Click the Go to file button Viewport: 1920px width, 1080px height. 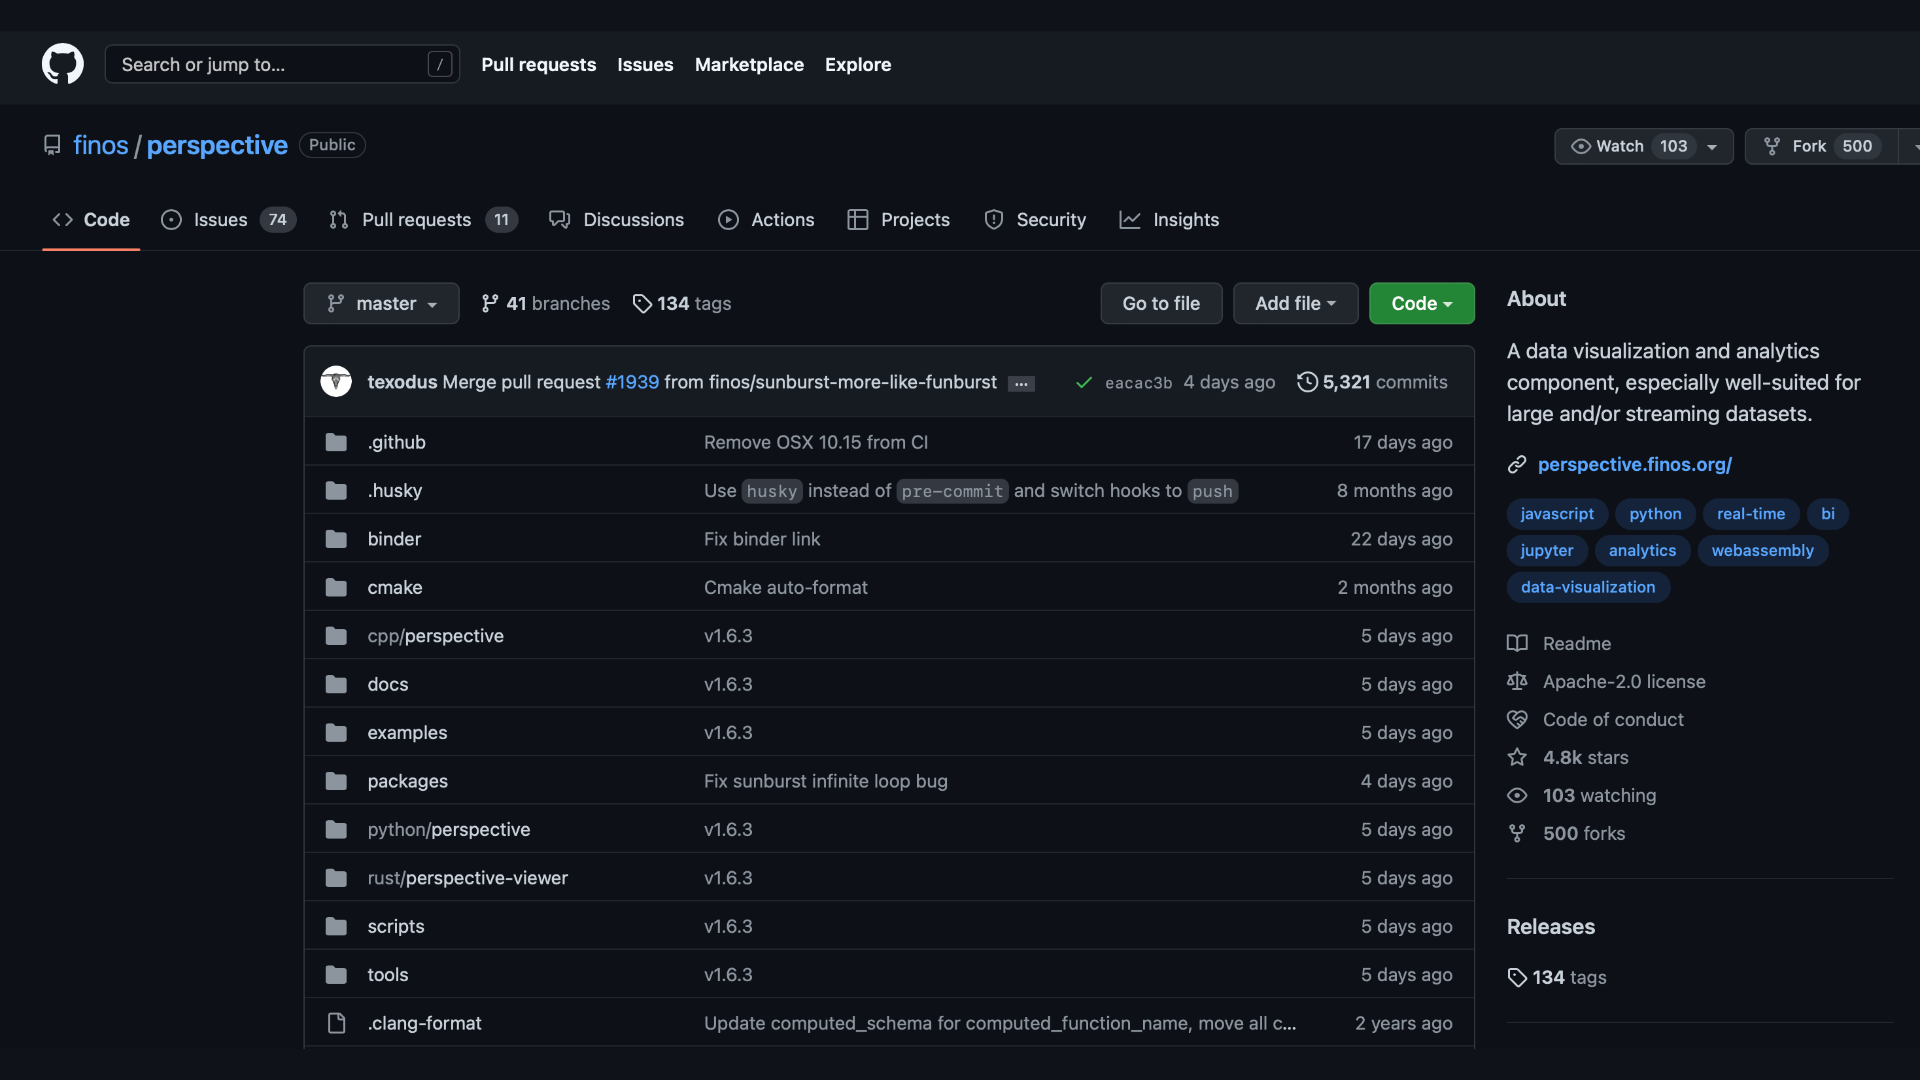pos(1161,303)
